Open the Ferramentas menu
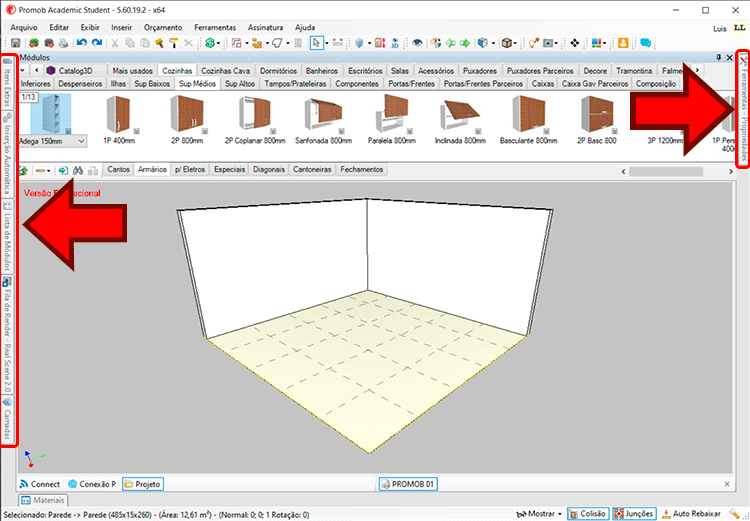Viewport: 750px width, 521px height. click(216, 27)
